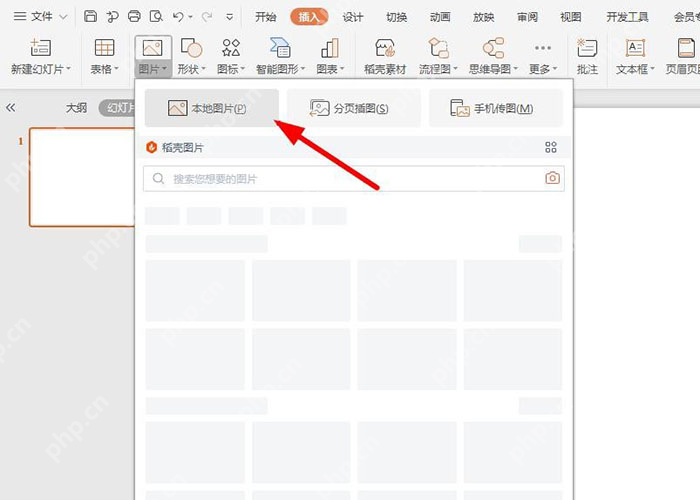The image size is (700, 500).
Task: Expand the 形状 dropdown label
Action: (x=192, y=69)
